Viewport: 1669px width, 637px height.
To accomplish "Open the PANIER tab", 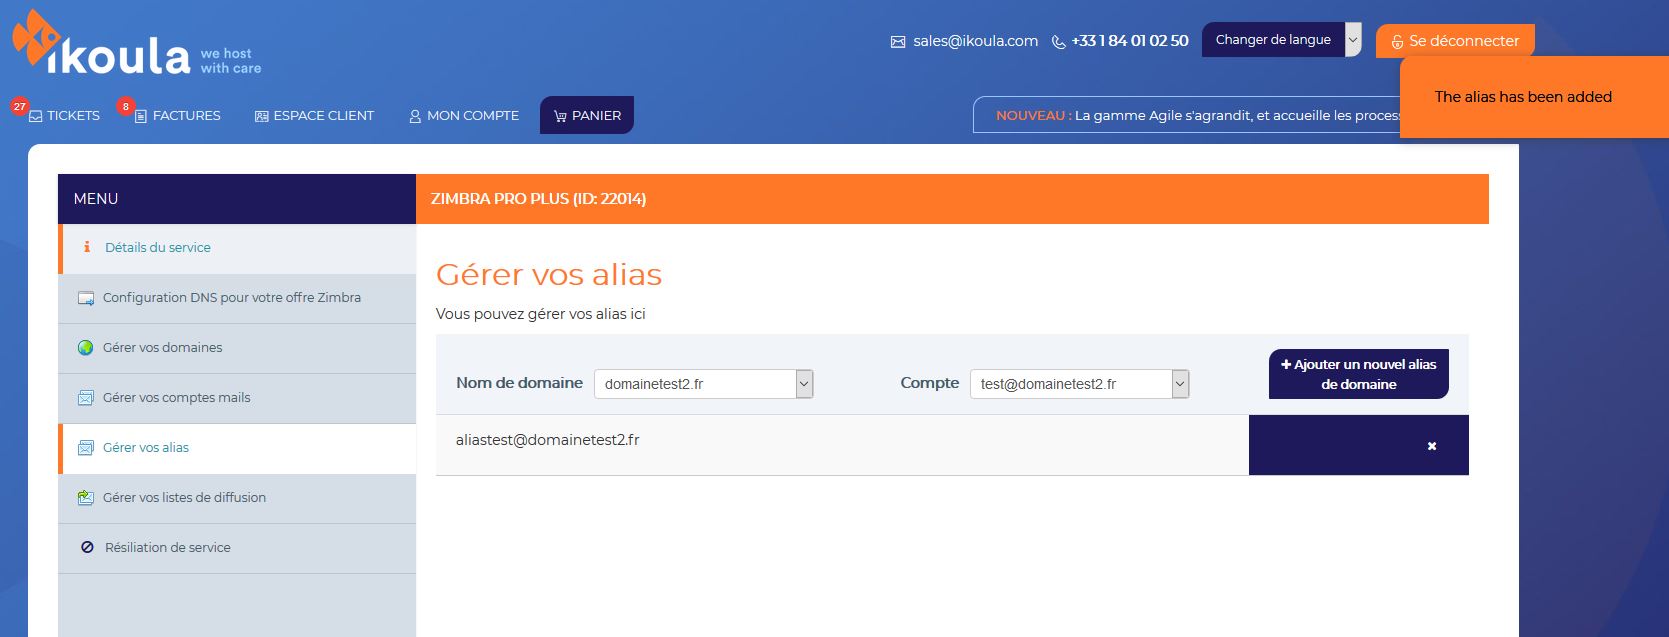I will click(587, 115).
